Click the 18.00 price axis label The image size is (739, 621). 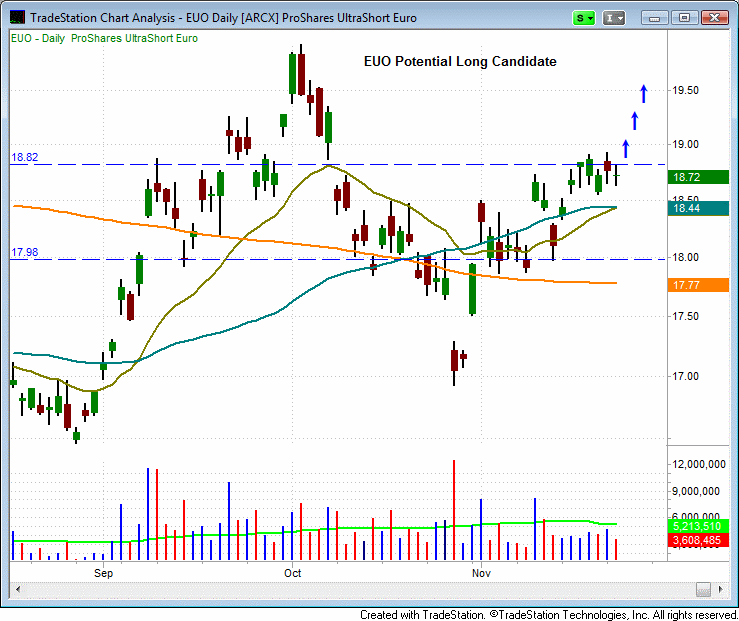coord(685,257)
